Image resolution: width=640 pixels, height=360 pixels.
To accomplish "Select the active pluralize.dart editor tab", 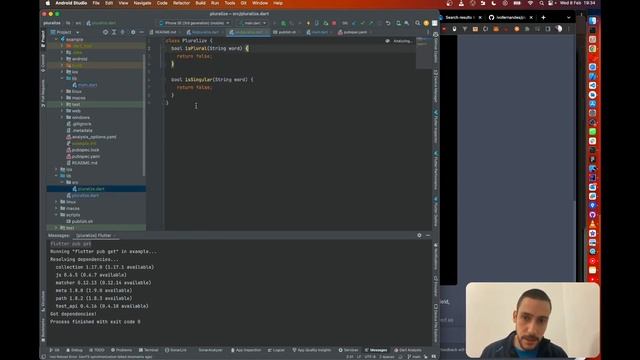I will [249, 32].
